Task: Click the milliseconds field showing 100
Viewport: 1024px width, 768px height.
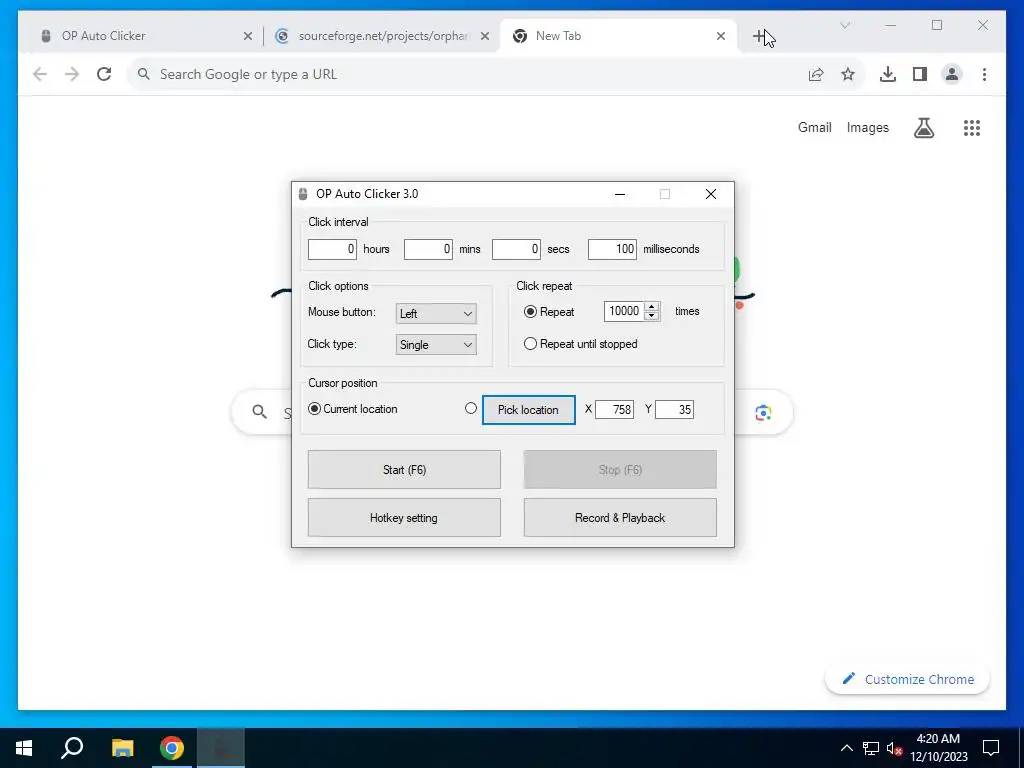Action: click(x=612, y=249)
